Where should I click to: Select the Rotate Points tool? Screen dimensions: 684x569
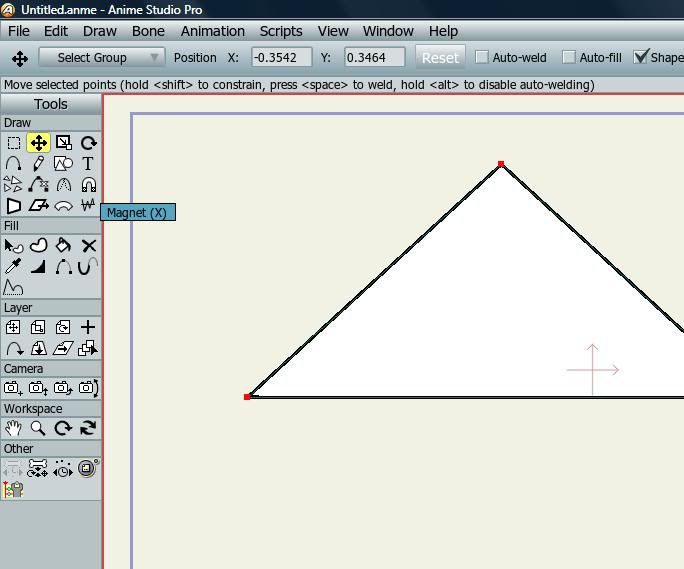tap(88, 143)
